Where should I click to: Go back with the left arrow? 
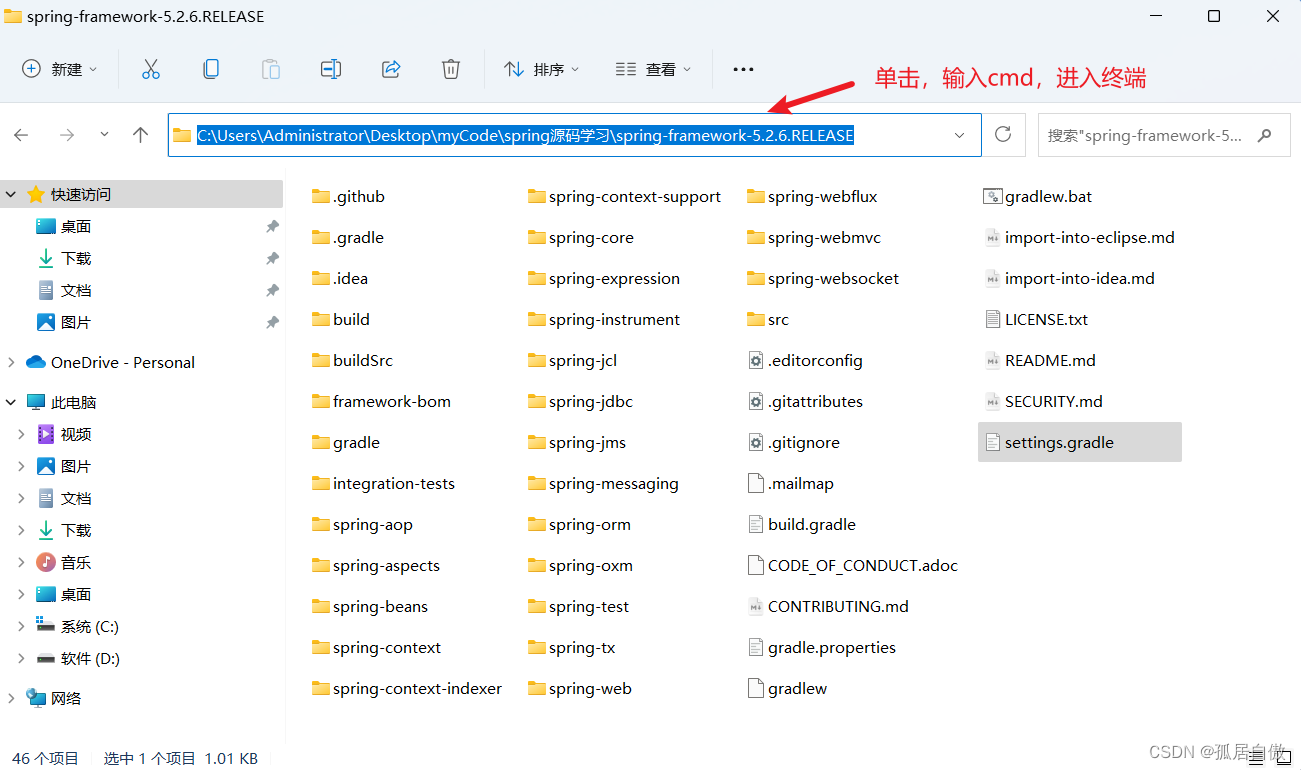[x=21, y=135]
